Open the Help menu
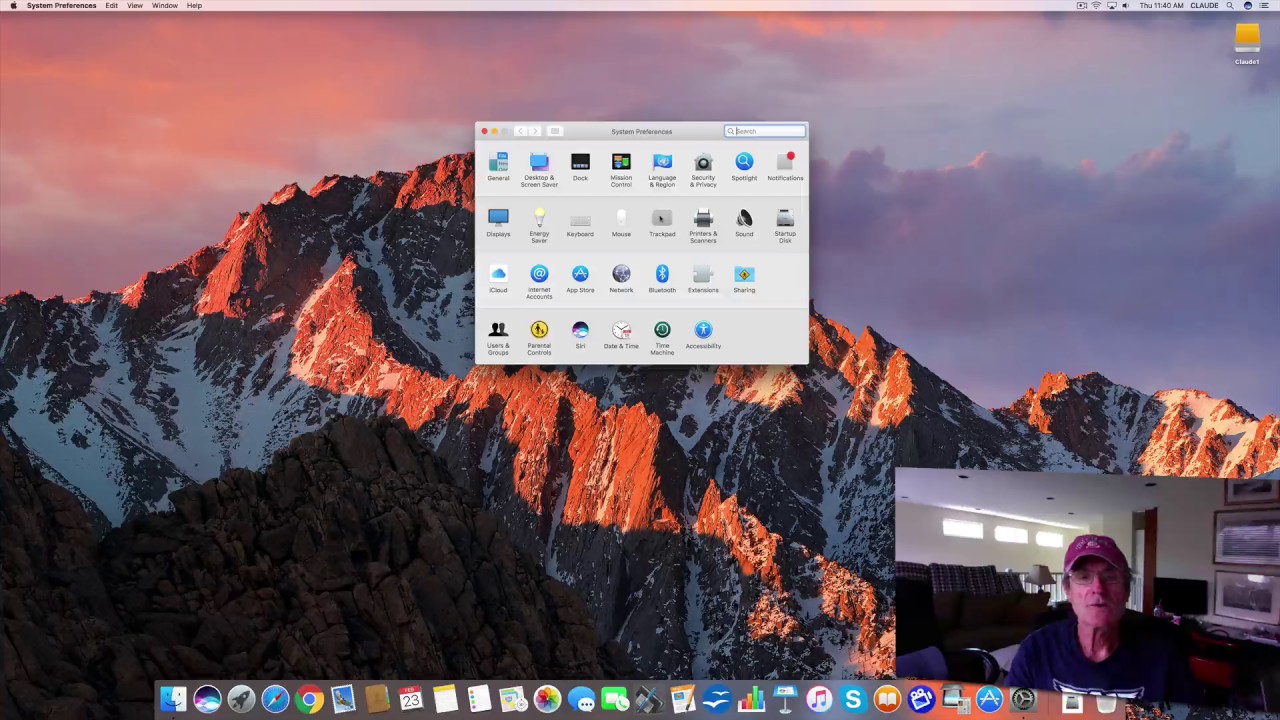The height and width of the screenshot is (720, 1280). (x=194, y=6)
